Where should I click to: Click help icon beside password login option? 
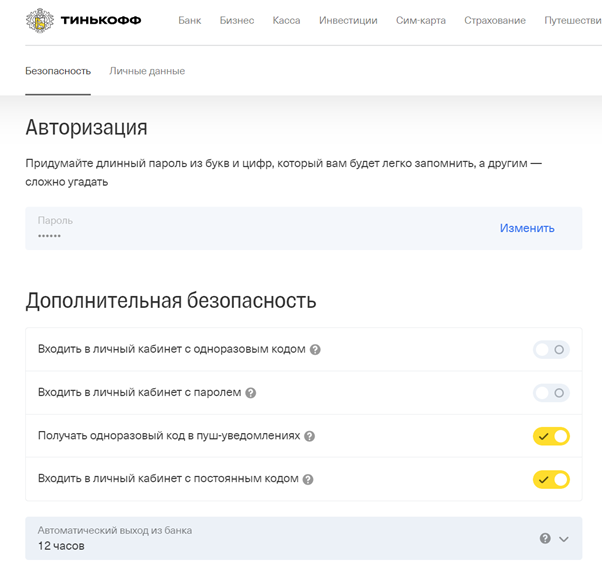point(251,393)
